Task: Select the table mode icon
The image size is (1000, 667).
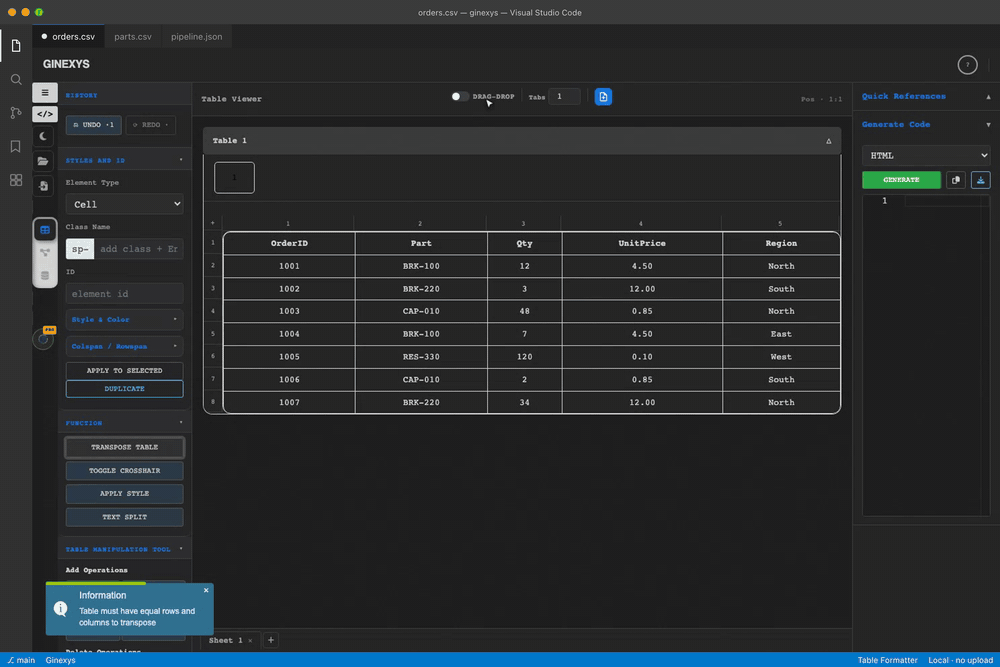Action: pyautogui.click(x=45, y=230)
